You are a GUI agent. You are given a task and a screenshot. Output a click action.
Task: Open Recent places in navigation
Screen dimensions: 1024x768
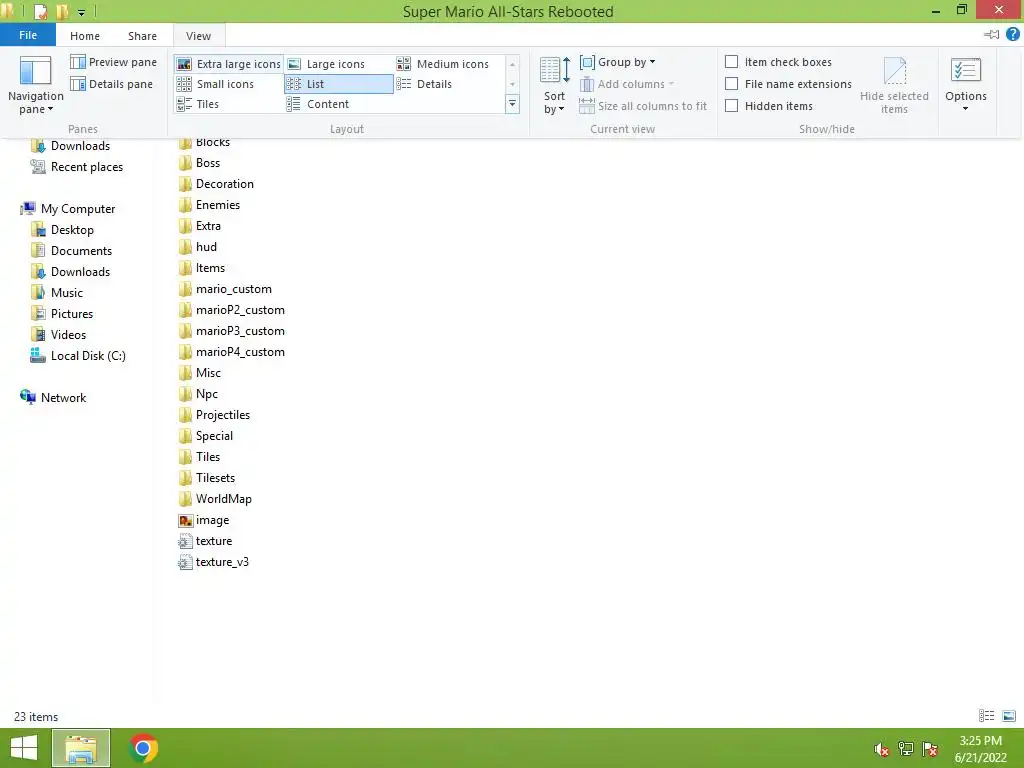tap(77, 167)
